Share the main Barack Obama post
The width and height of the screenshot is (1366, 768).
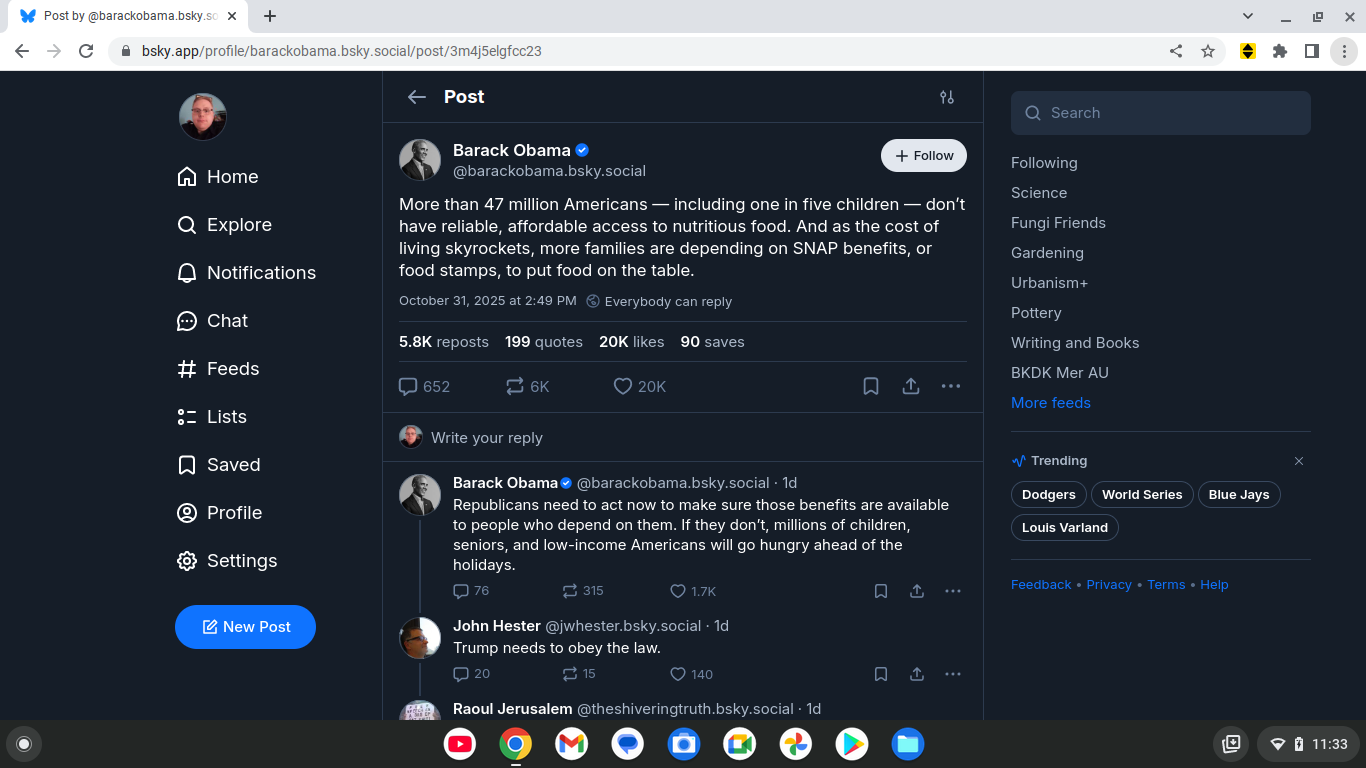pos(911,386)
